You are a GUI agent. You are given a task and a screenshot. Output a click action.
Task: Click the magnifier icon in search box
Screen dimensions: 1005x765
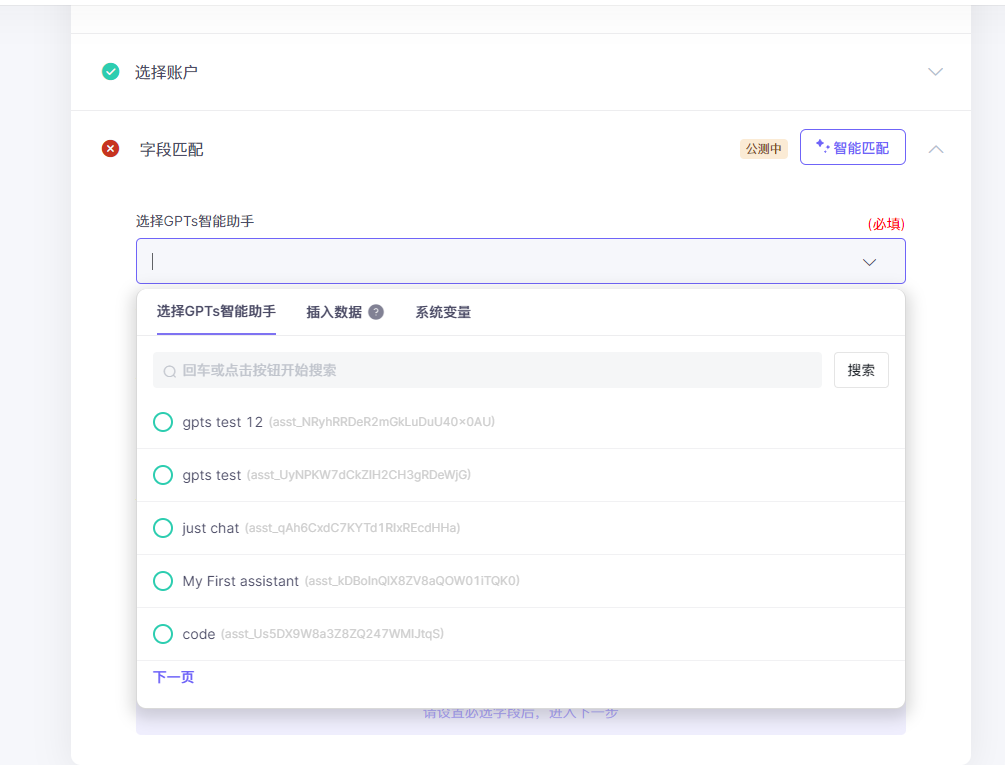tap(170, 371)
